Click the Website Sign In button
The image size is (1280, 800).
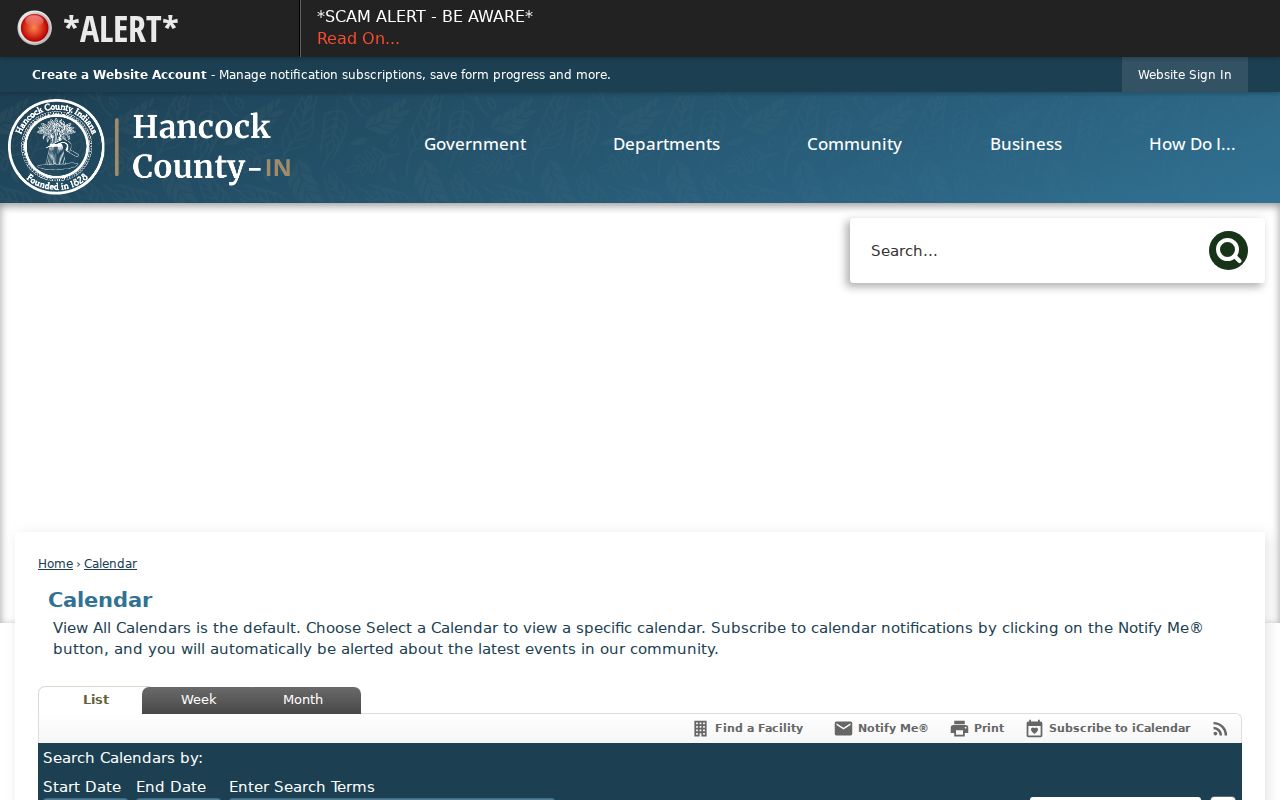pyautogui.click(x=1185, y=75)
